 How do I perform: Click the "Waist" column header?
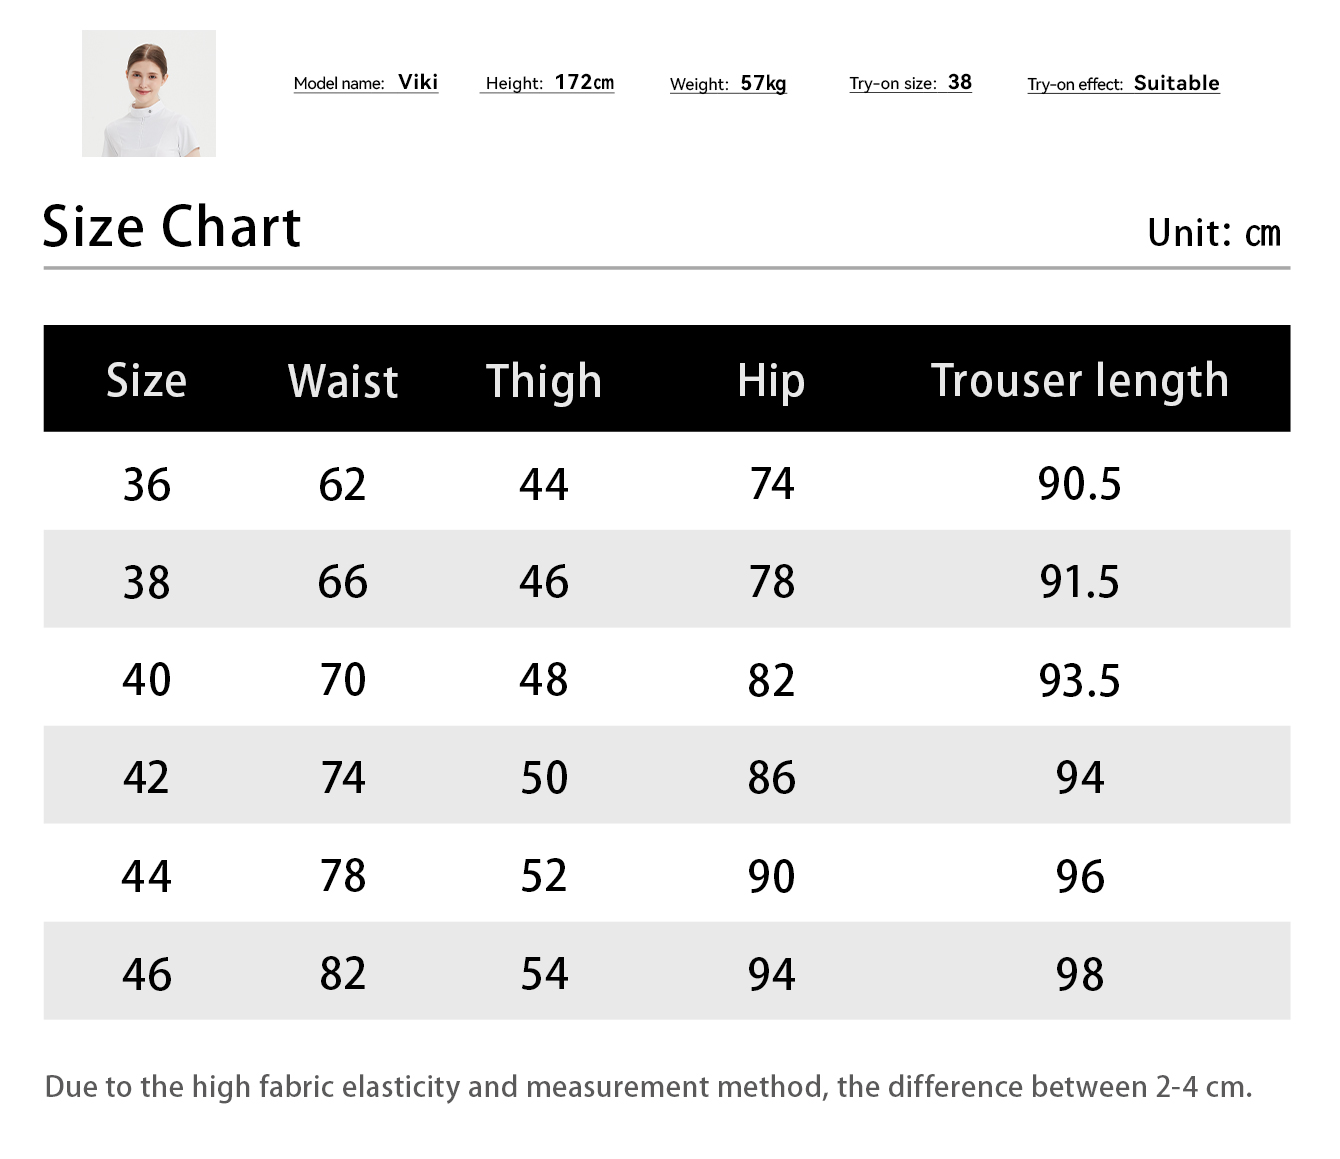(x=343, y=381)
